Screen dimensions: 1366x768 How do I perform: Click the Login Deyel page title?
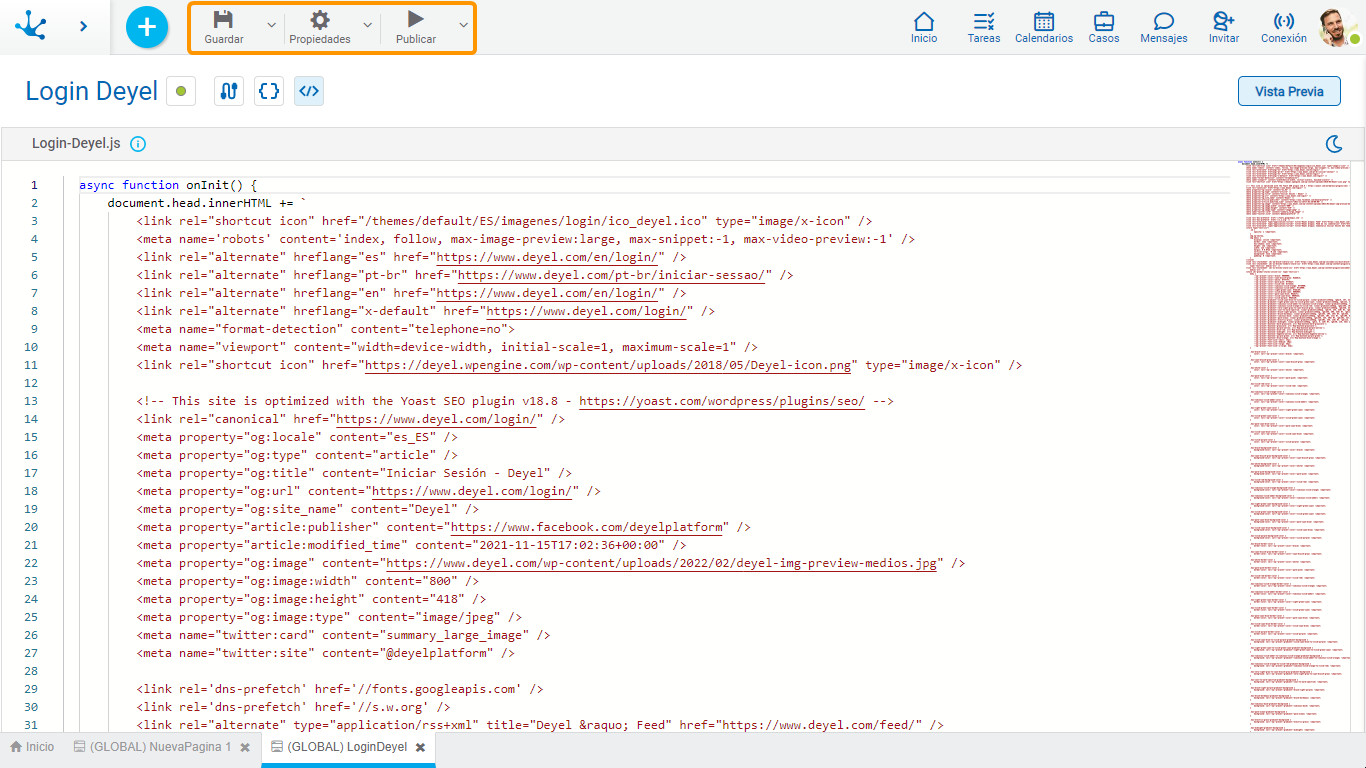[x=92, y=92]
